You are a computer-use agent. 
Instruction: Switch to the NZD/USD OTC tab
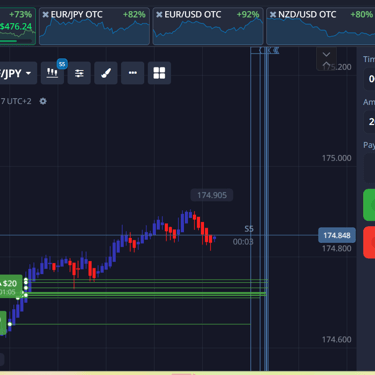[321, 26]
